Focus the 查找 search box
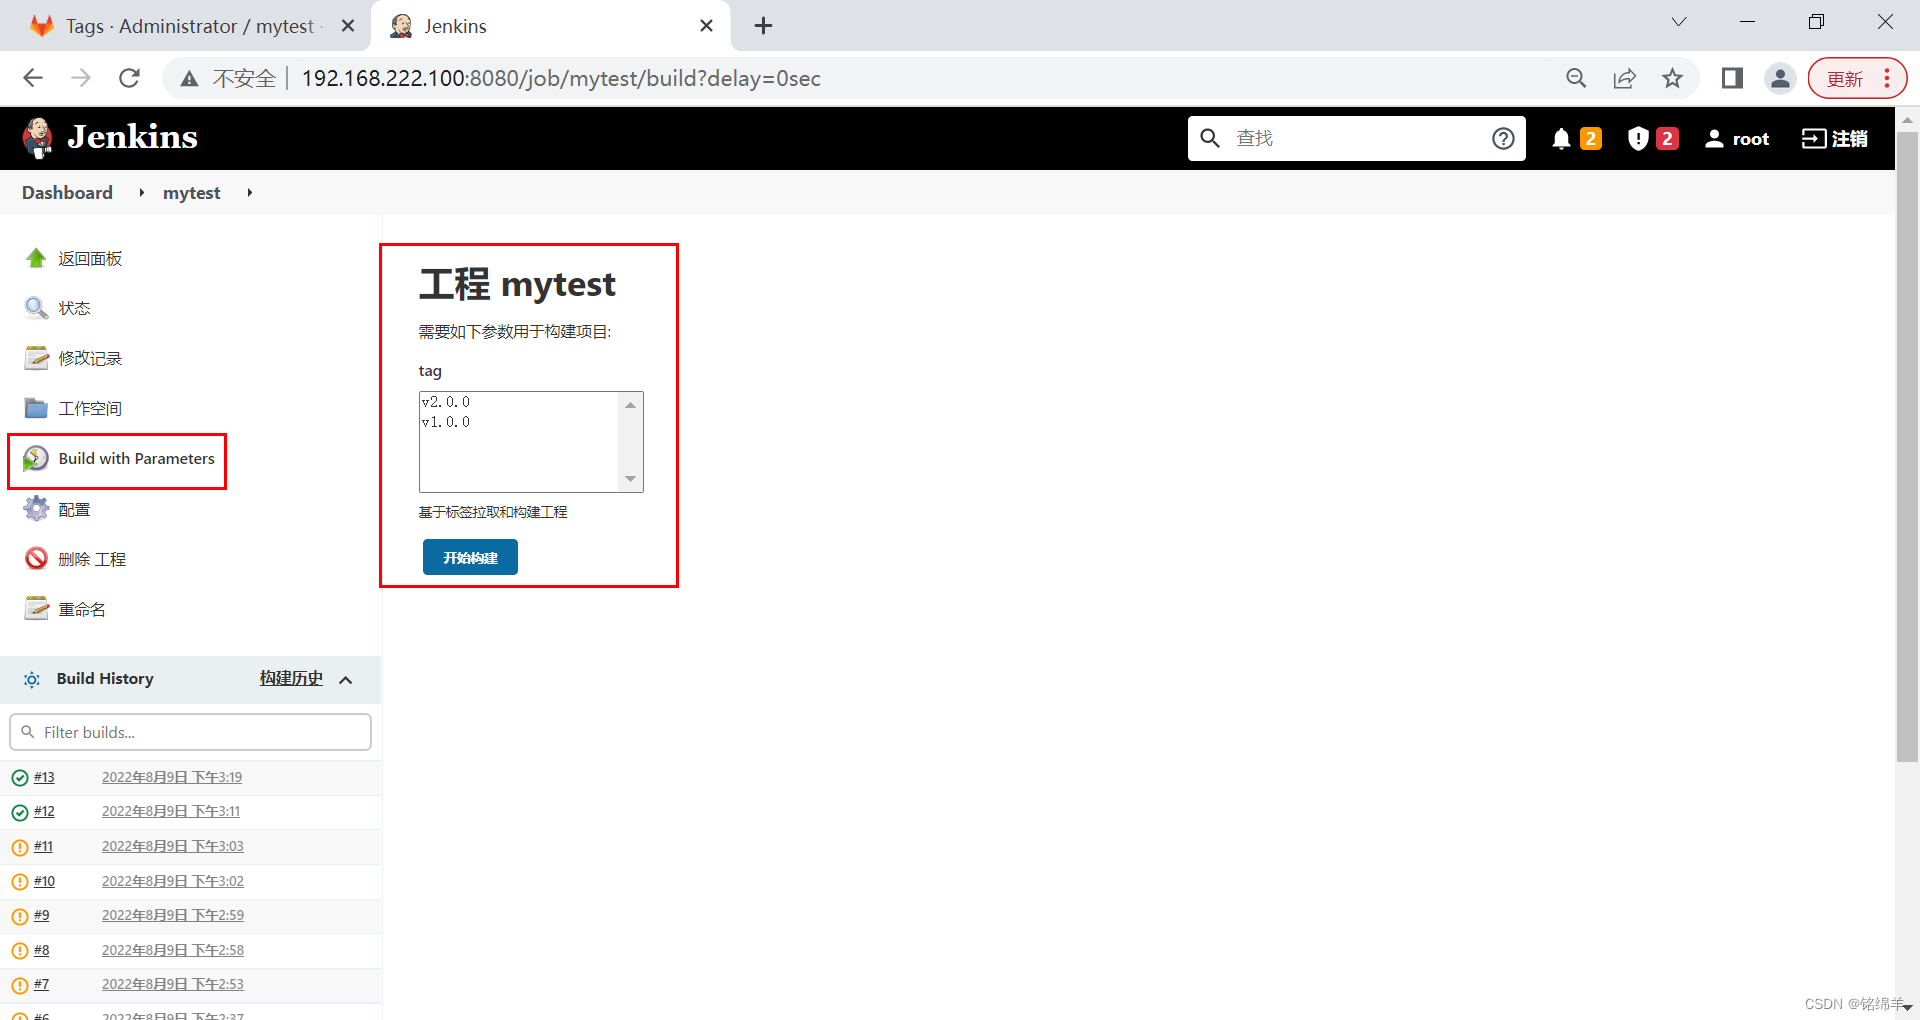 tap(1356, 139)
